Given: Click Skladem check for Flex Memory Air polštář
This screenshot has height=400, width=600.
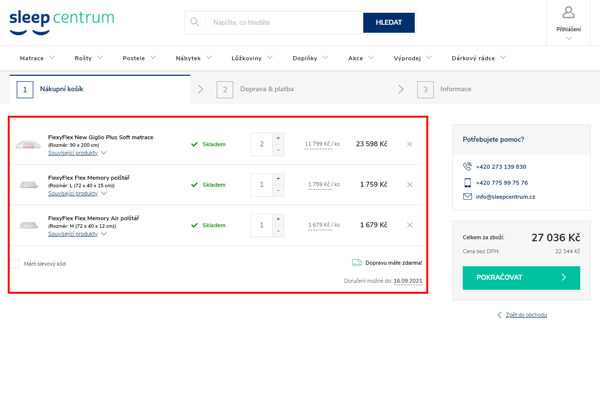Looking at the screenshot, I should point(194,225).
